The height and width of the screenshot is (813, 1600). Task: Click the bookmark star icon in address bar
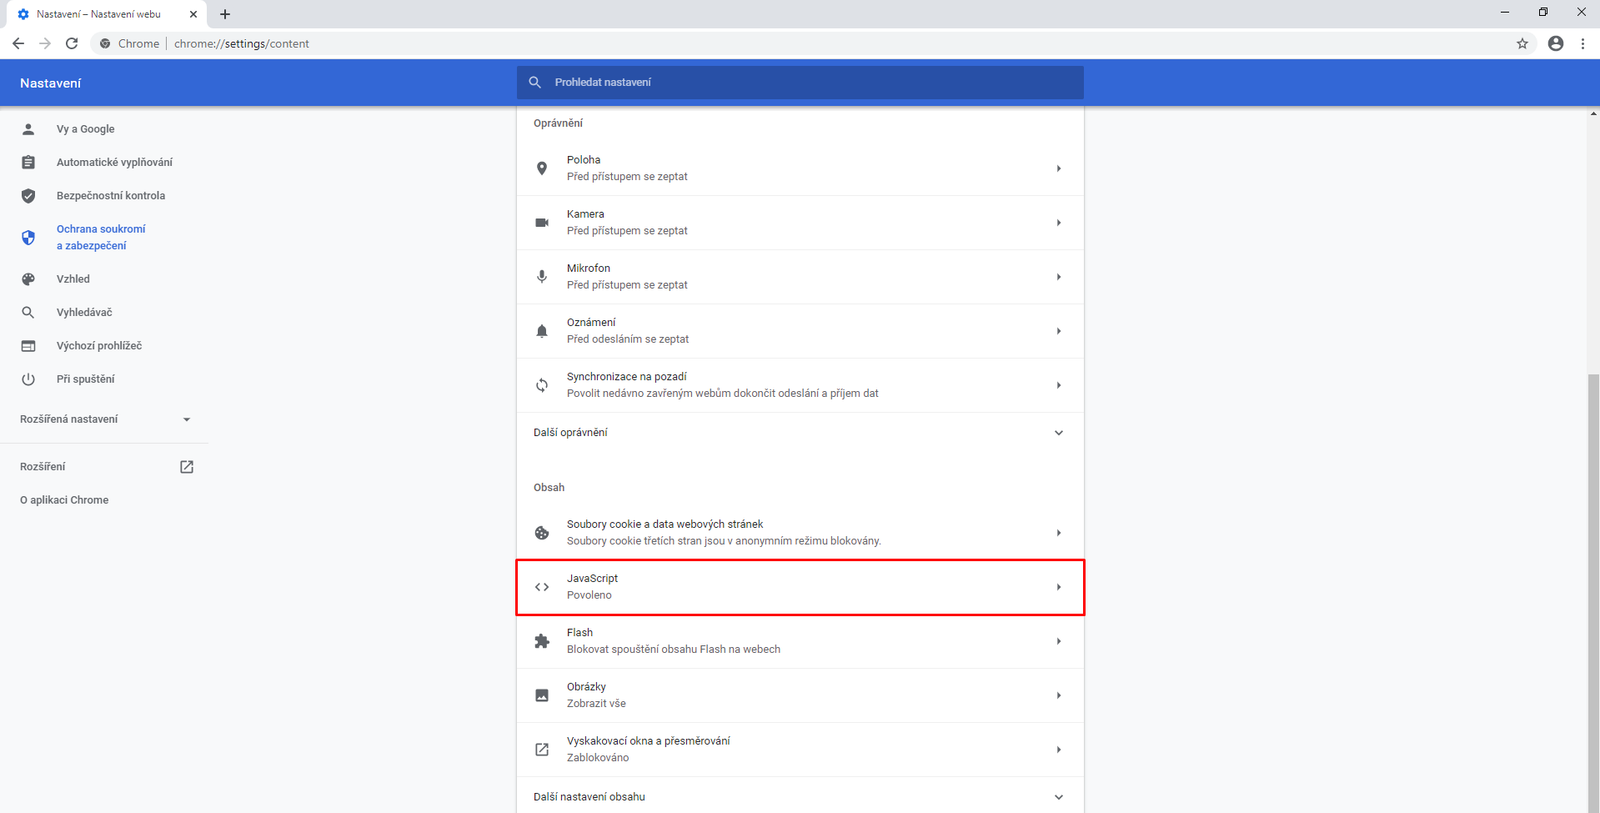[x=1522, y=44]
